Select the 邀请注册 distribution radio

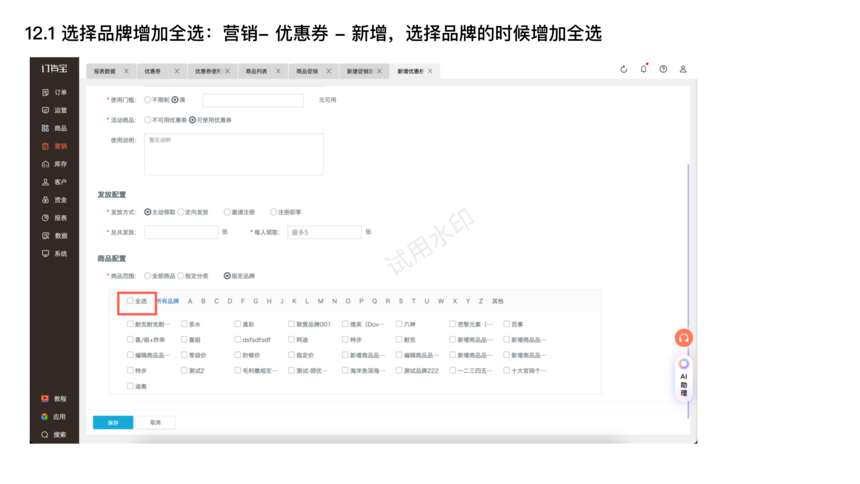coord(227,212)
